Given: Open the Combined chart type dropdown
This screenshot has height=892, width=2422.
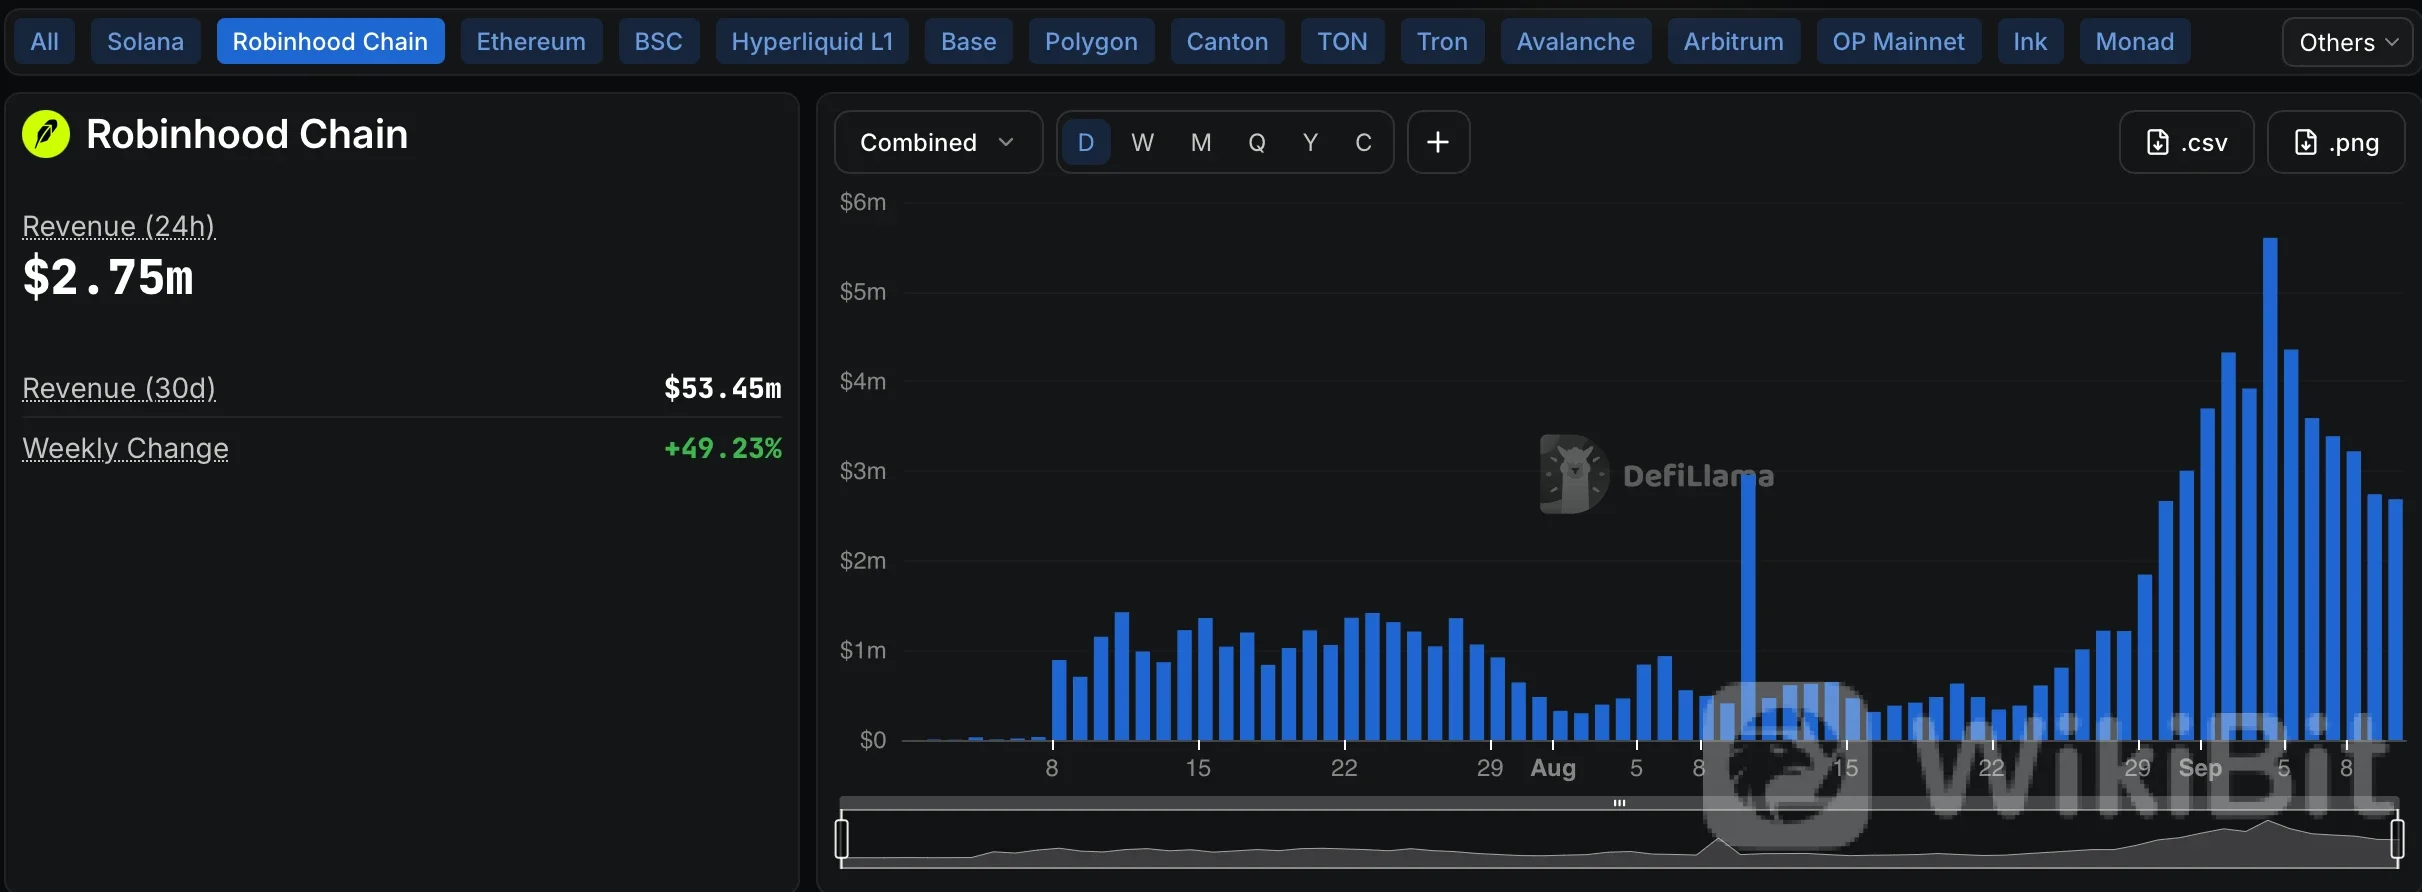Looking at the screenshot, I should click(938, 142).
